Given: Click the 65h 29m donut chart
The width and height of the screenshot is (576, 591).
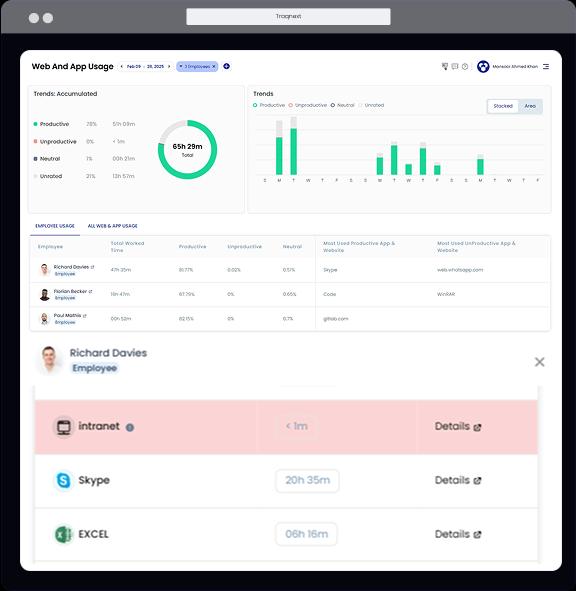Looking at the screenshot, I should tap(187, 150).
